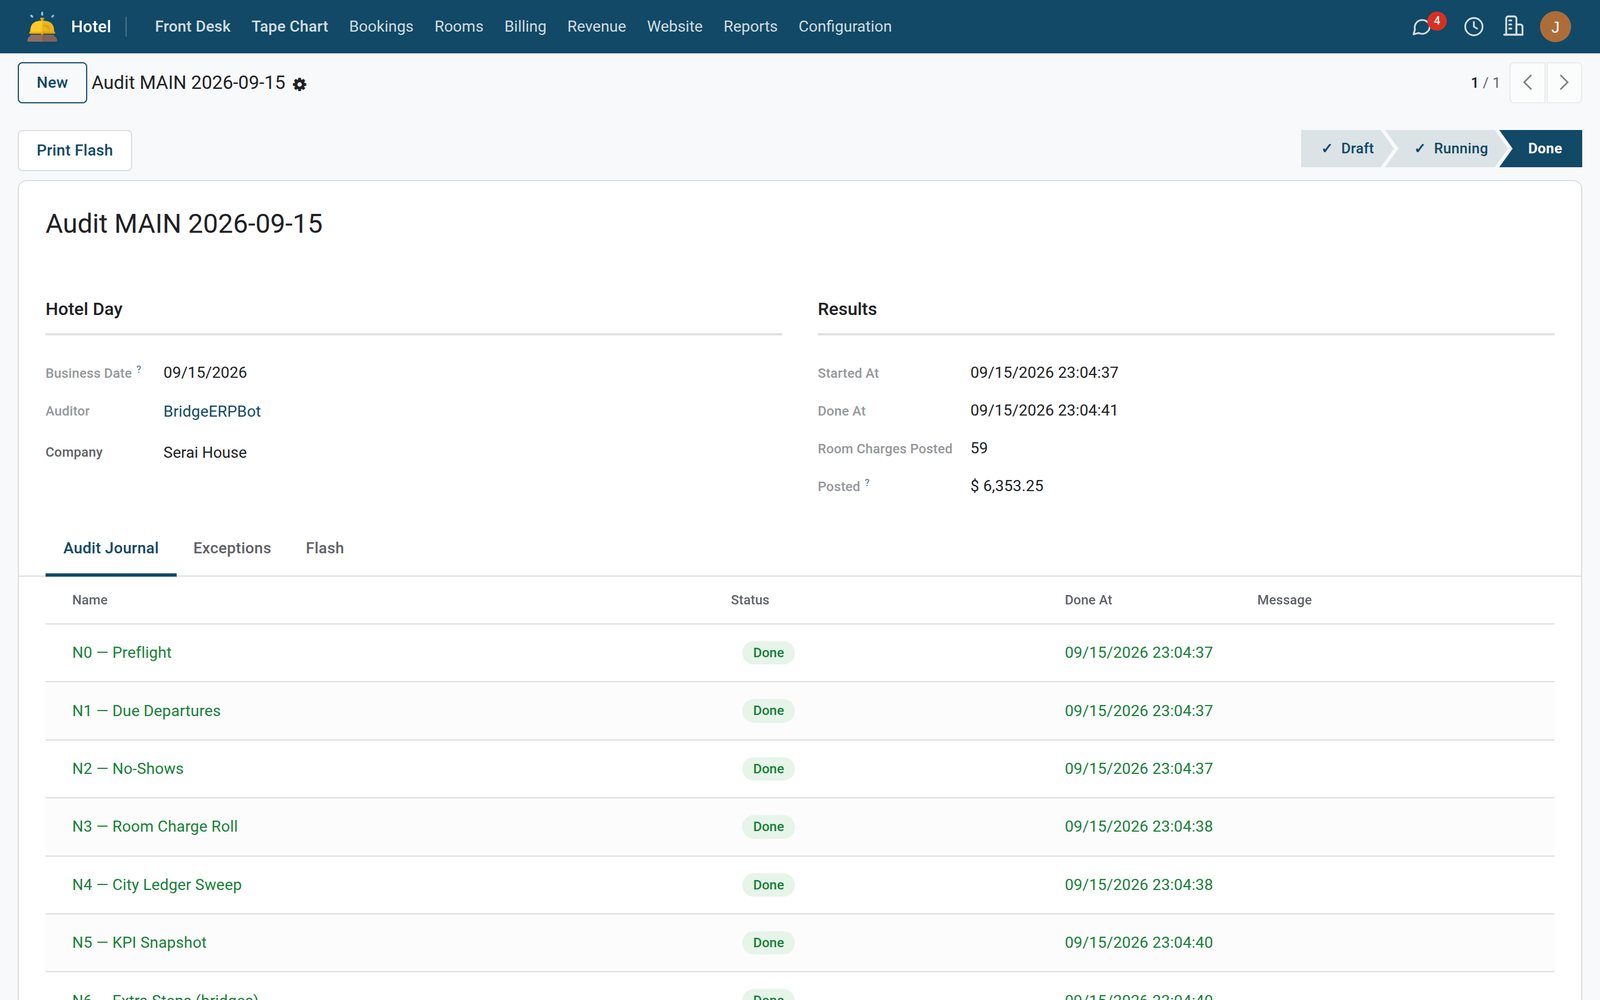The width and height of the screenshot is (1600, 1000).
Task: Open the N3 — Room Charge Roll row
Action: tap(800, 827)
